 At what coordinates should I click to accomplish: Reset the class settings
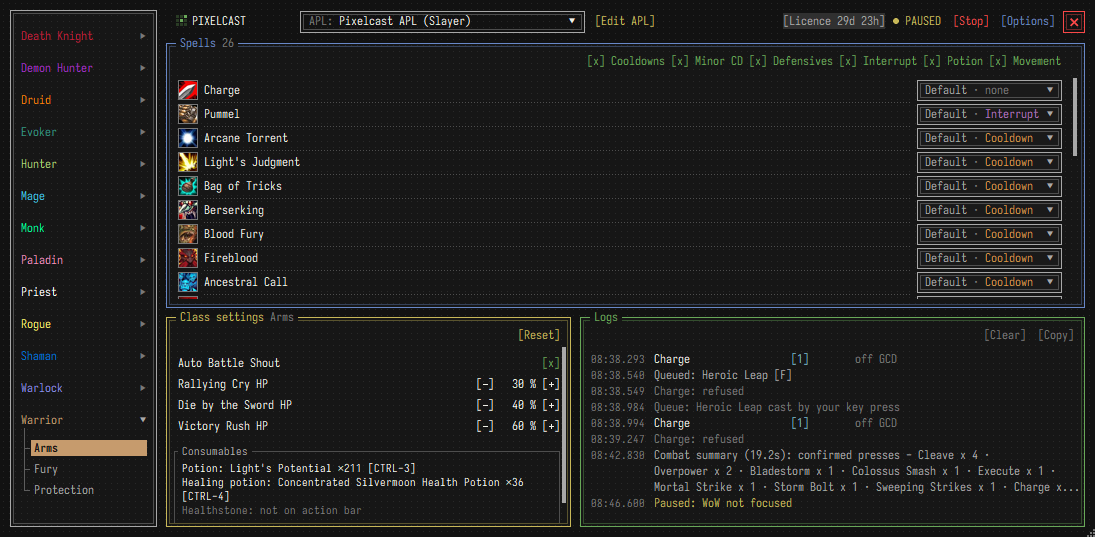[538, 335]
